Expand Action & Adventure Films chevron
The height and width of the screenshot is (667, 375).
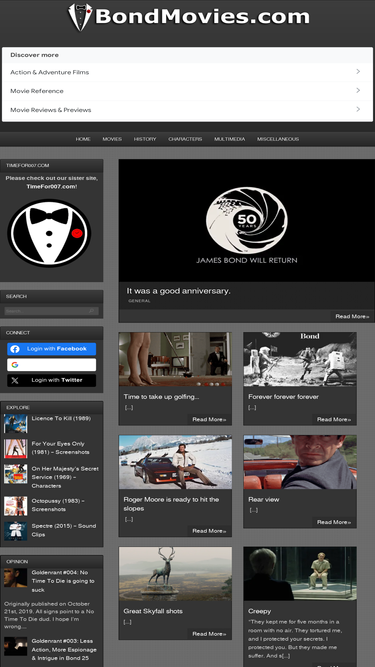coord(358,71)
